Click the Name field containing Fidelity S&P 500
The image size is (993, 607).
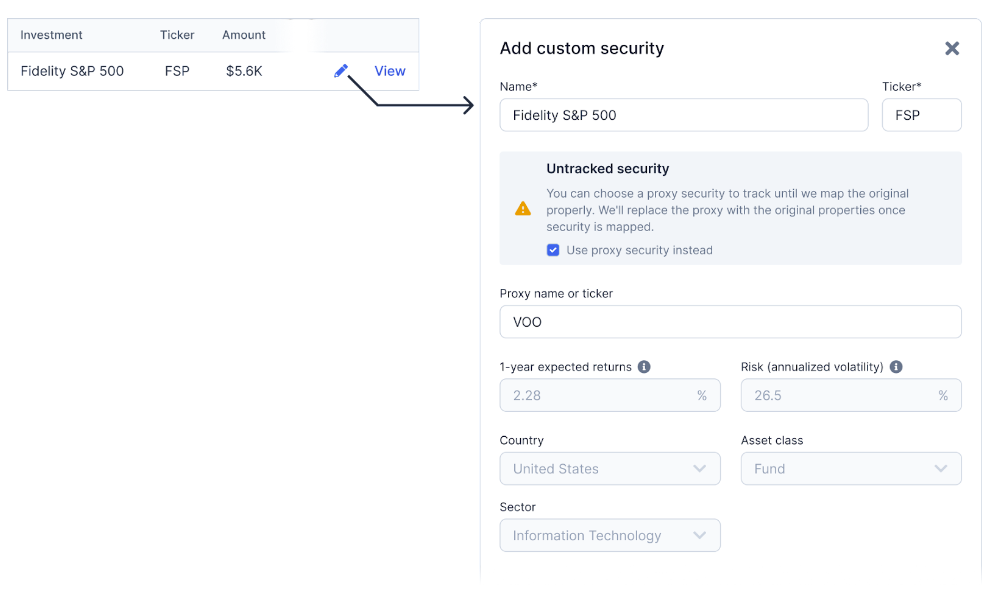684,115
